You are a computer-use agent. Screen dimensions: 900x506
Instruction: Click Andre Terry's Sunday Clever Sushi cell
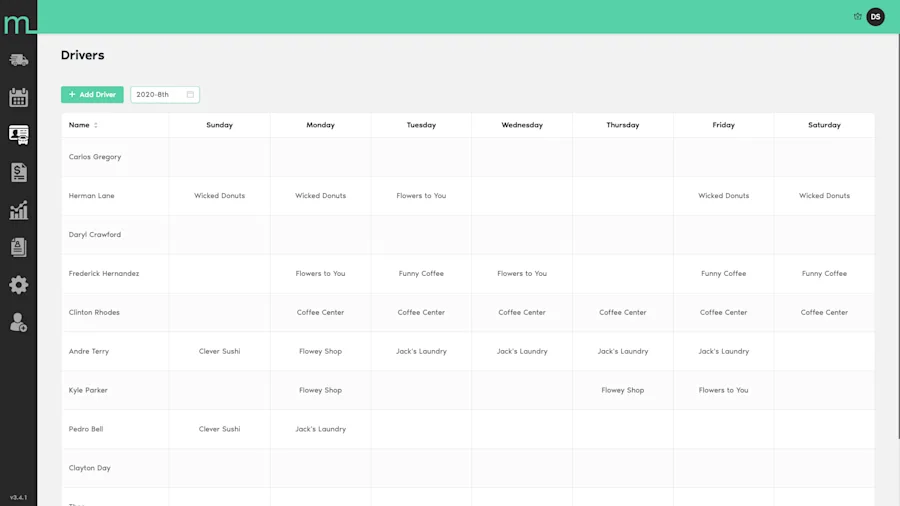(x=219, y=351)
